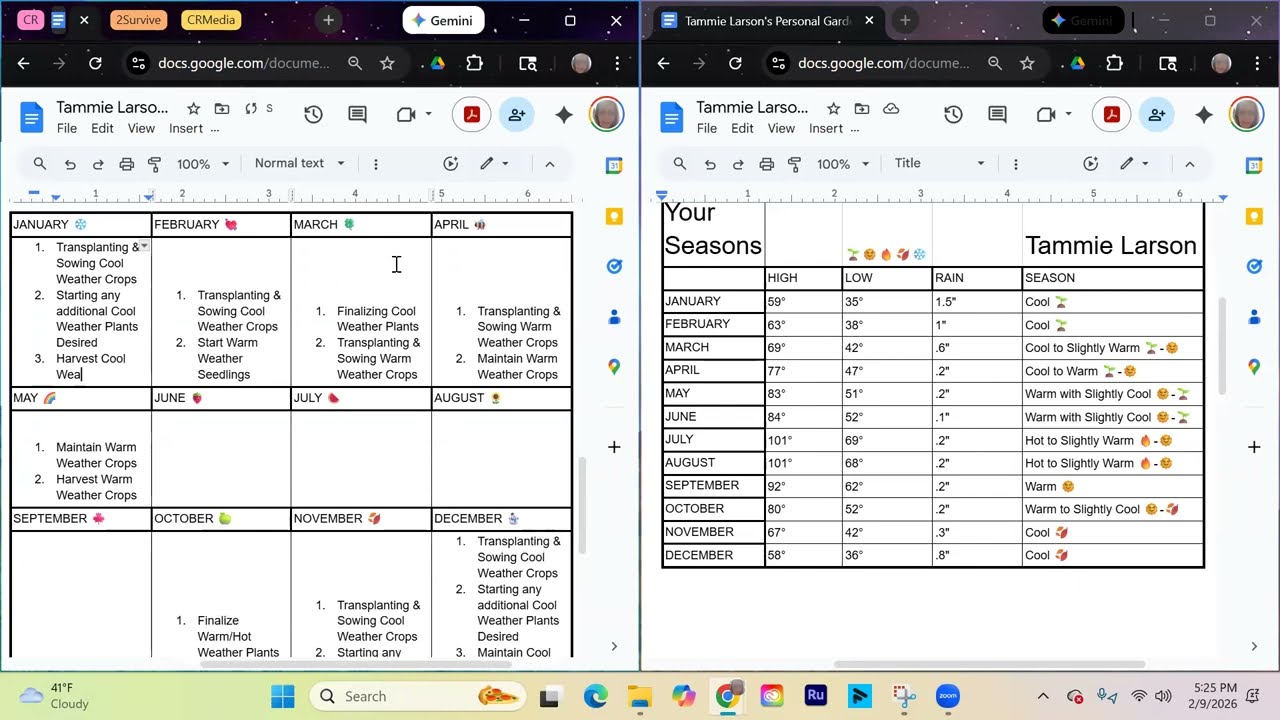Open Insert menu in right Docs window
Viewport: 1280px width, 720px height.
(x=826, y=128)
